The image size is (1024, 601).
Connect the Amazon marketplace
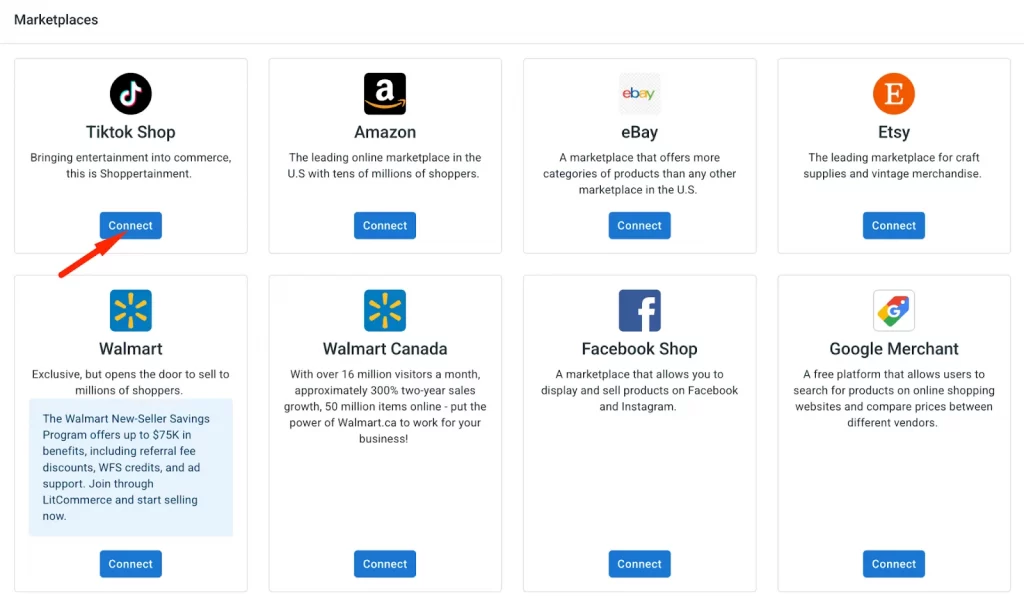(384, 225)
